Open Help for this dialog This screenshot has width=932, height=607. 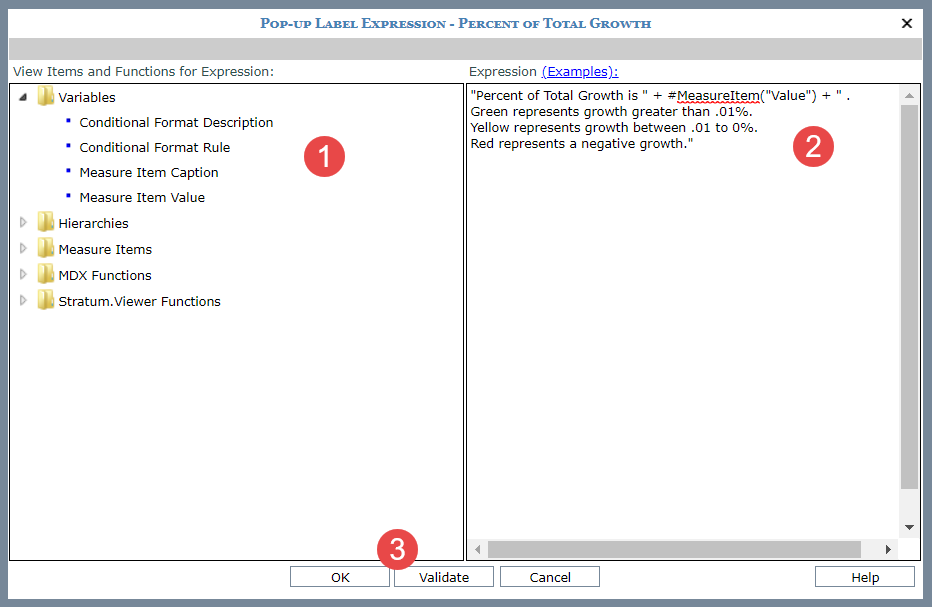coord(864,577)
